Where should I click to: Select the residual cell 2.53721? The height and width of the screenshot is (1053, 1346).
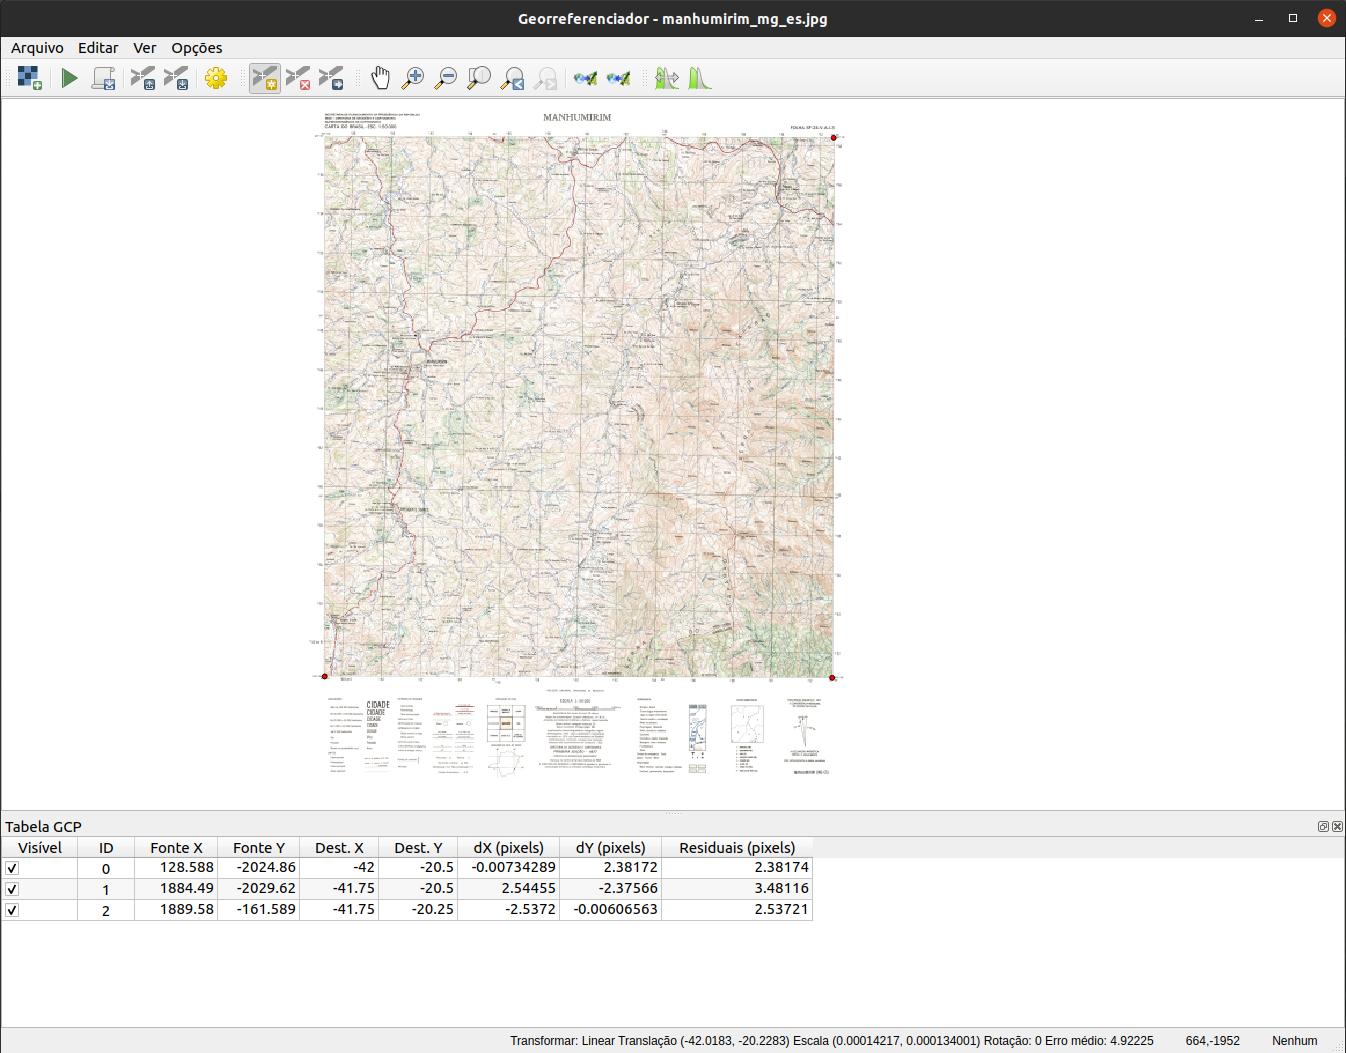click(737, 909)
